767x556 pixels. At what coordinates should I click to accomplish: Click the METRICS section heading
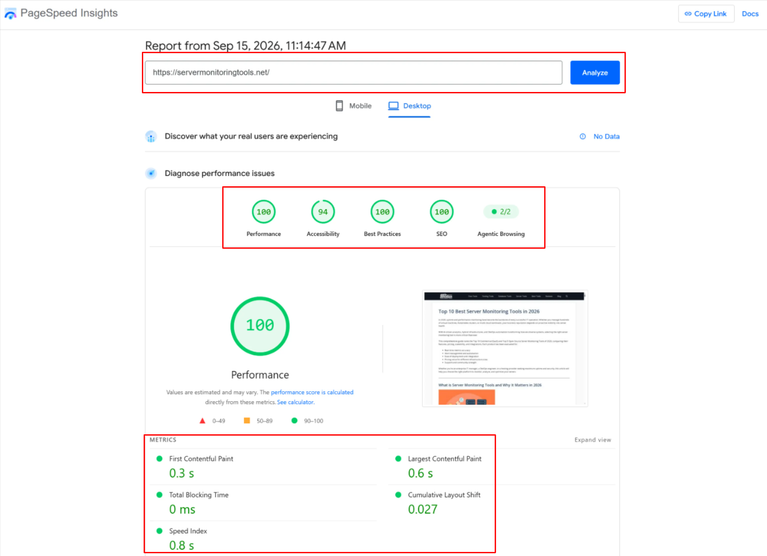coord(163,440)
